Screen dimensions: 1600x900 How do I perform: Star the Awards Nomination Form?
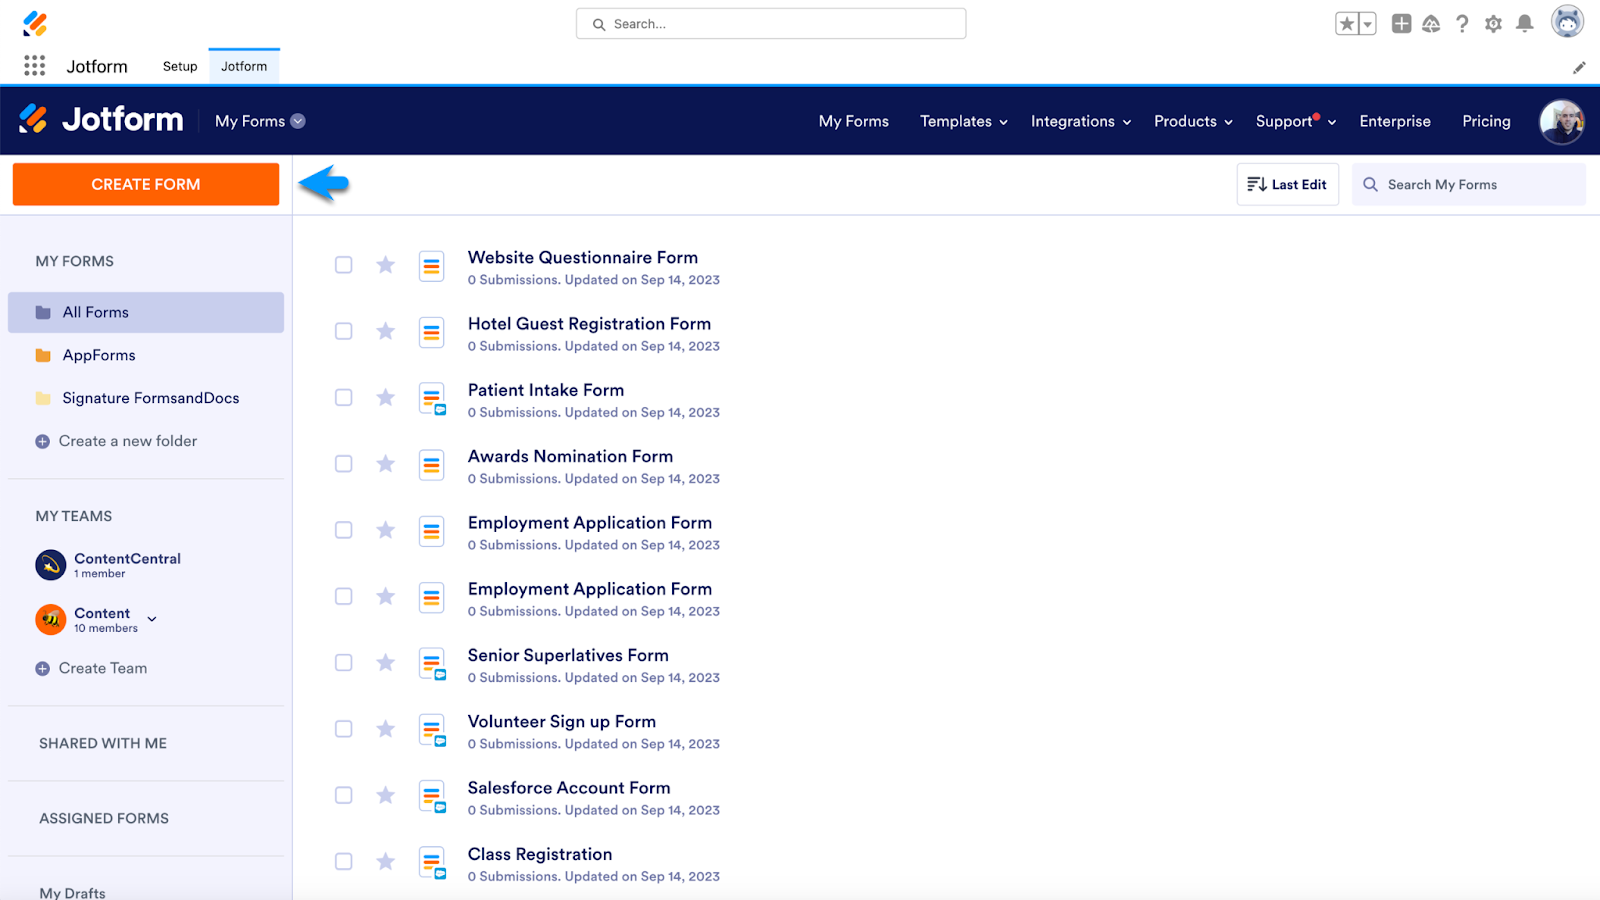[385, 464]
